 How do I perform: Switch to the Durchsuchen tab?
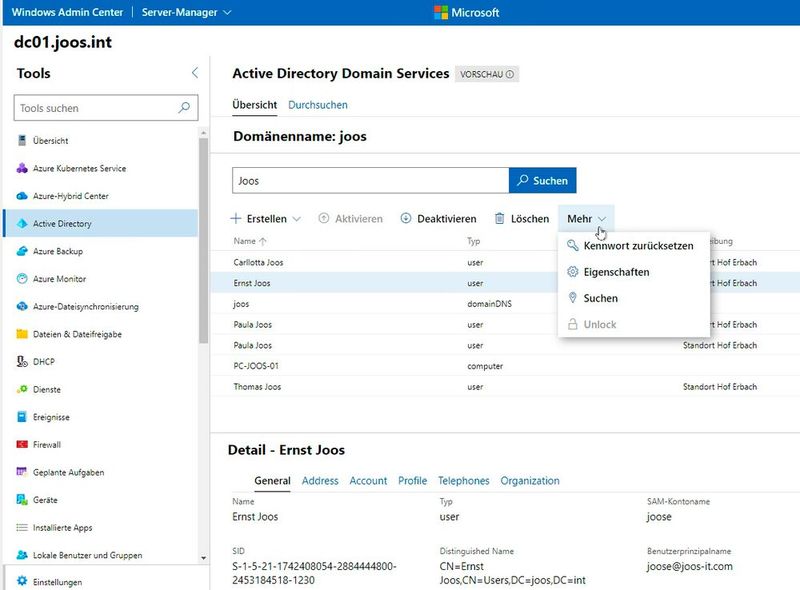pos(320,104)
